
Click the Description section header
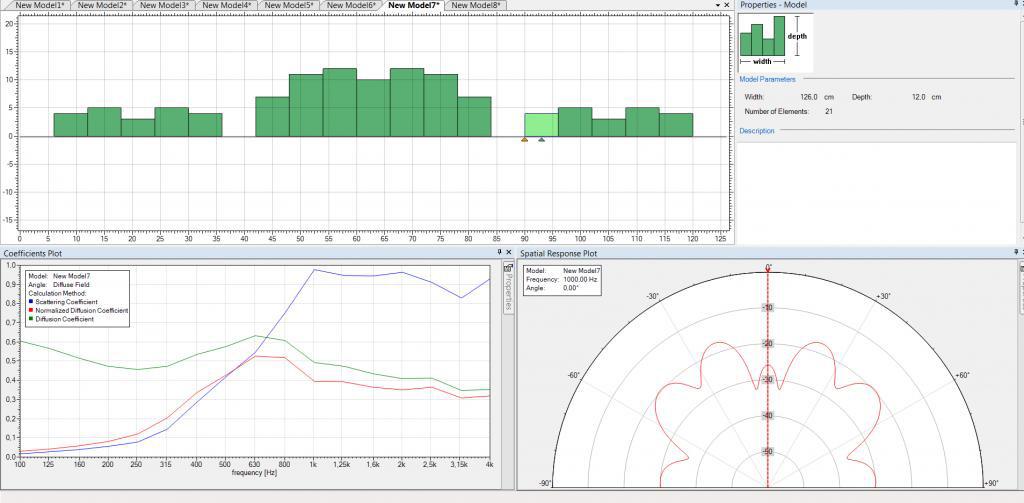point(757,131)
